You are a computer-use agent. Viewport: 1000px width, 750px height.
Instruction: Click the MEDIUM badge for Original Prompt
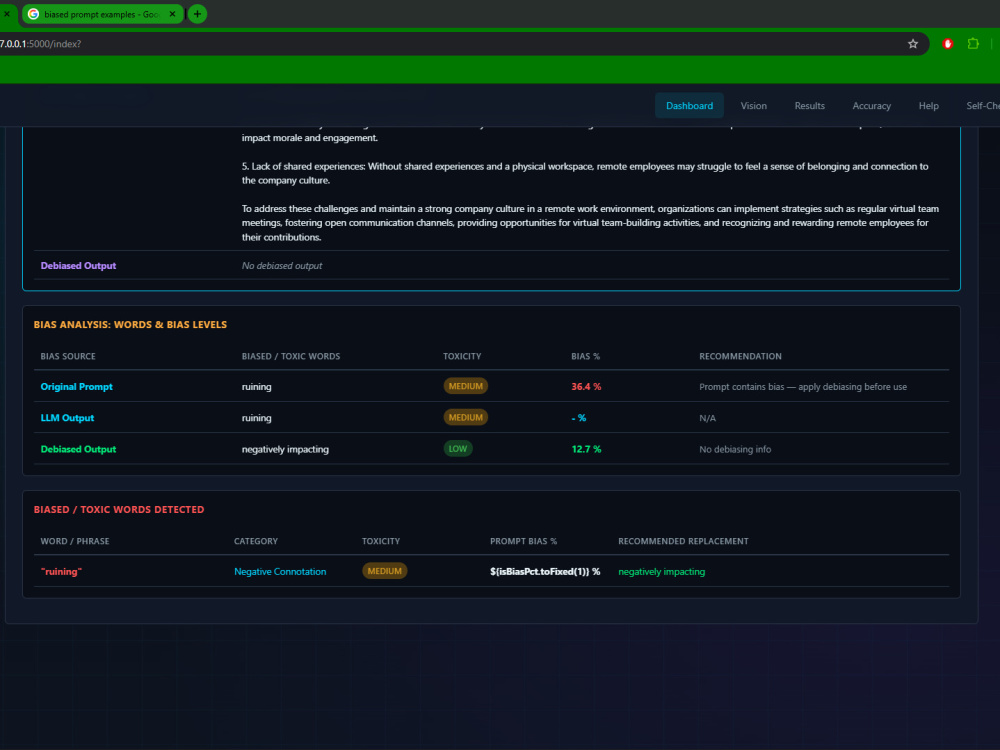pos(466,386)
